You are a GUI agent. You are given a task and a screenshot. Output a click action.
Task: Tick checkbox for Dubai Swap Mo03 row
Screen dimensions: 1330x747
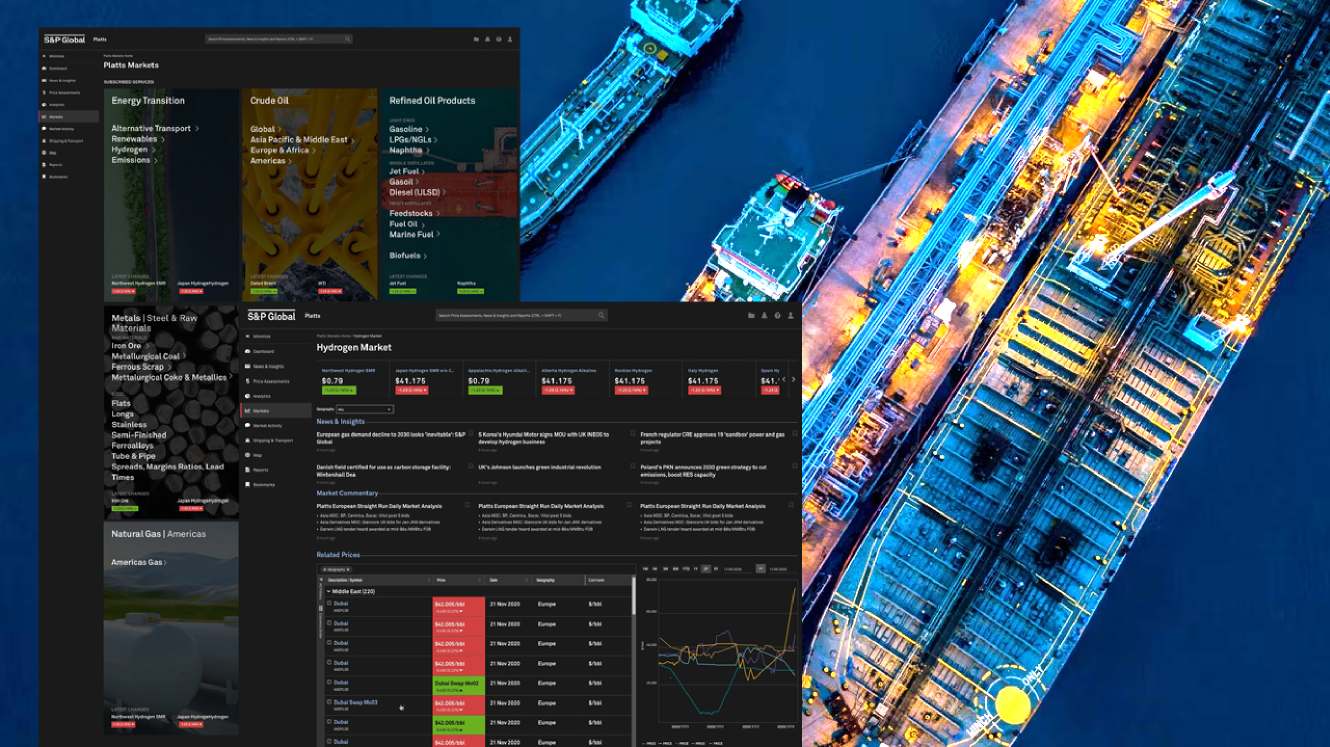pos(329,702)
